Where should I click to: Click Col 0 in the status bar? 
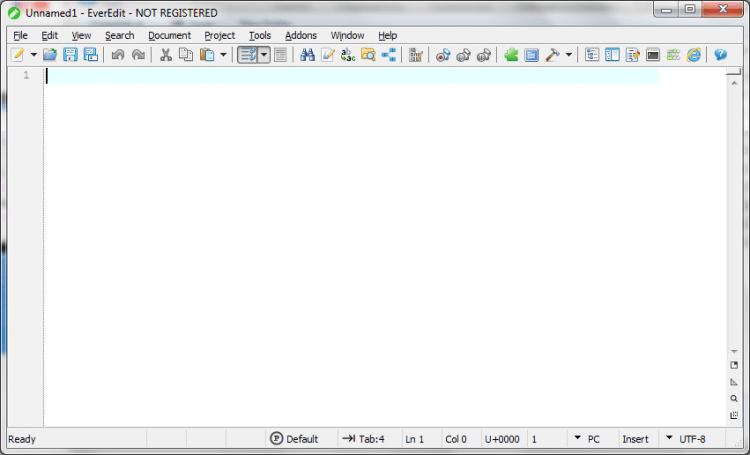(x=455, y=439)
